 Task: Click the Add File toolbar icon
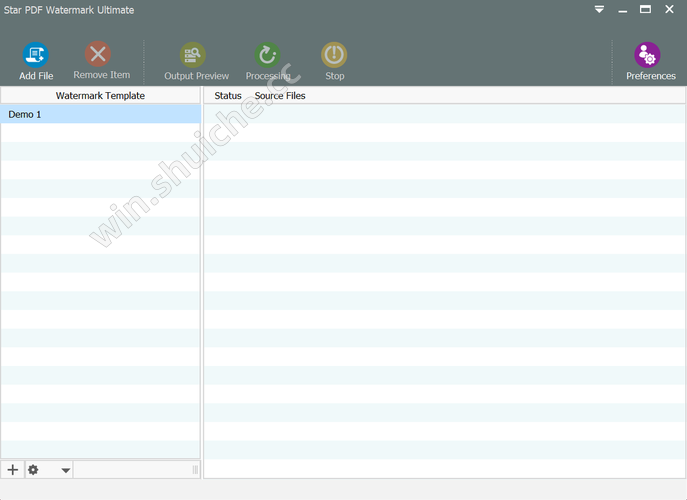coord(35,55)
